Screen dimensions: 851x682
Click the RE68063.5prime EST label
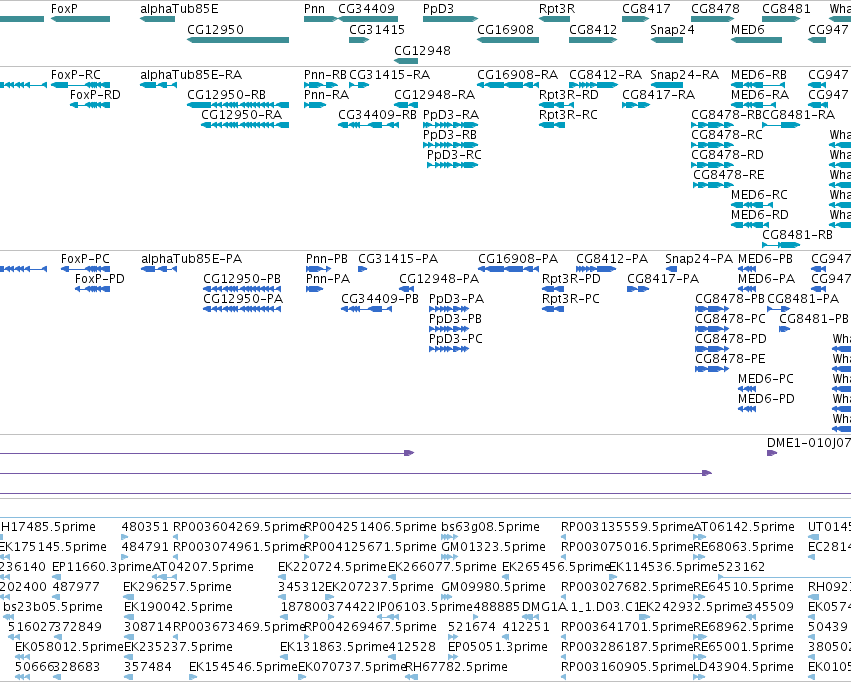744,546
